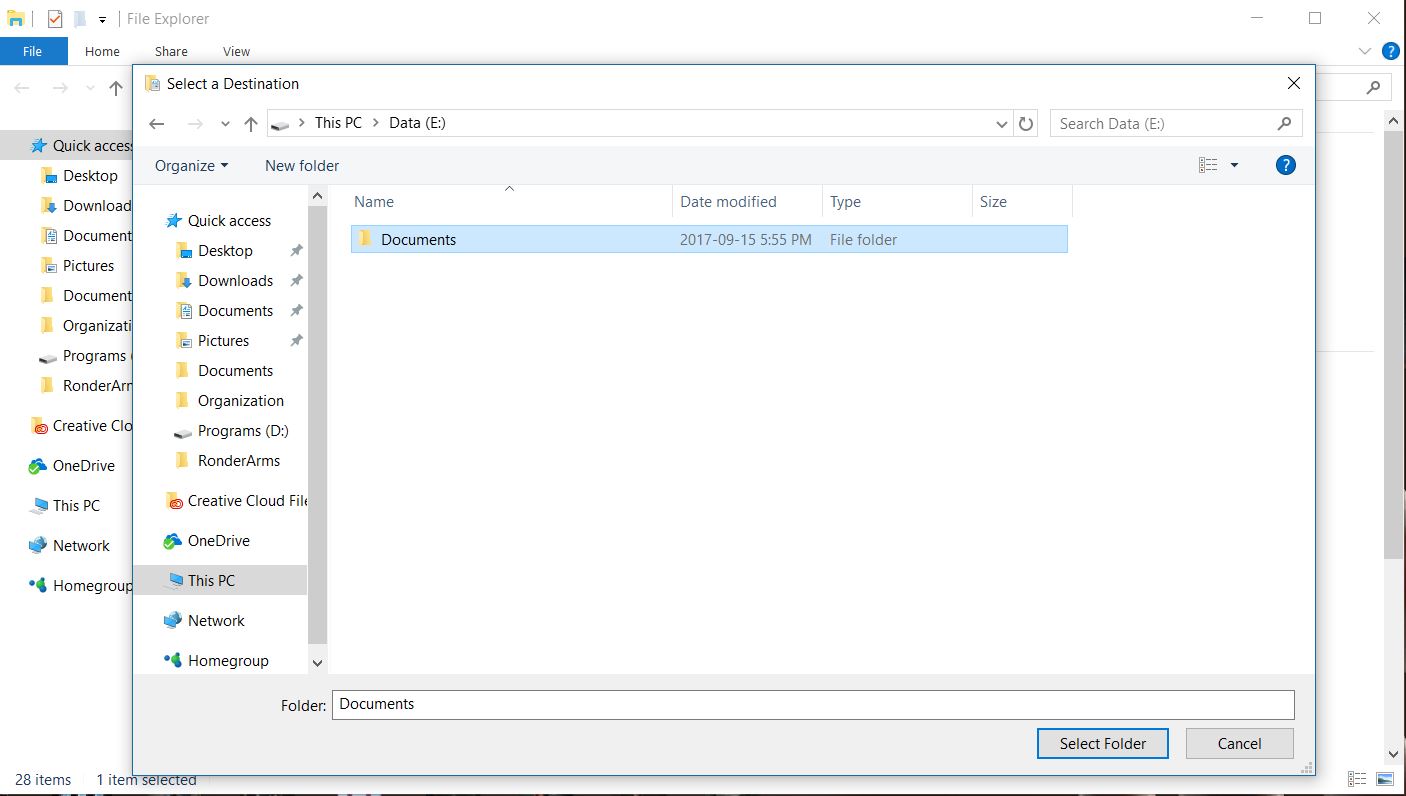Open the address bar dropdown arrow

pos(1001,123)
